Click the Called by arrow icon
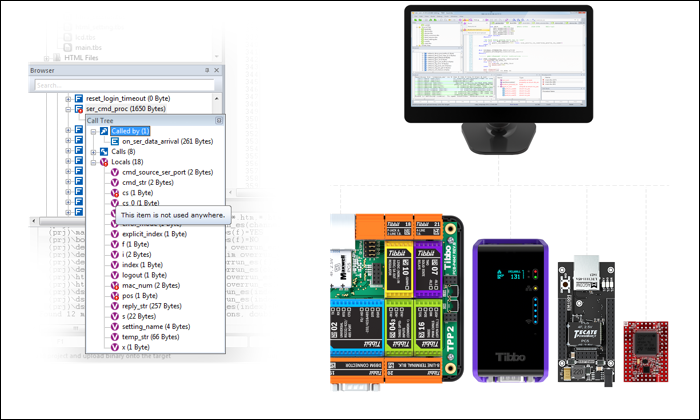700x420 pixels. (x=104, y=131)
